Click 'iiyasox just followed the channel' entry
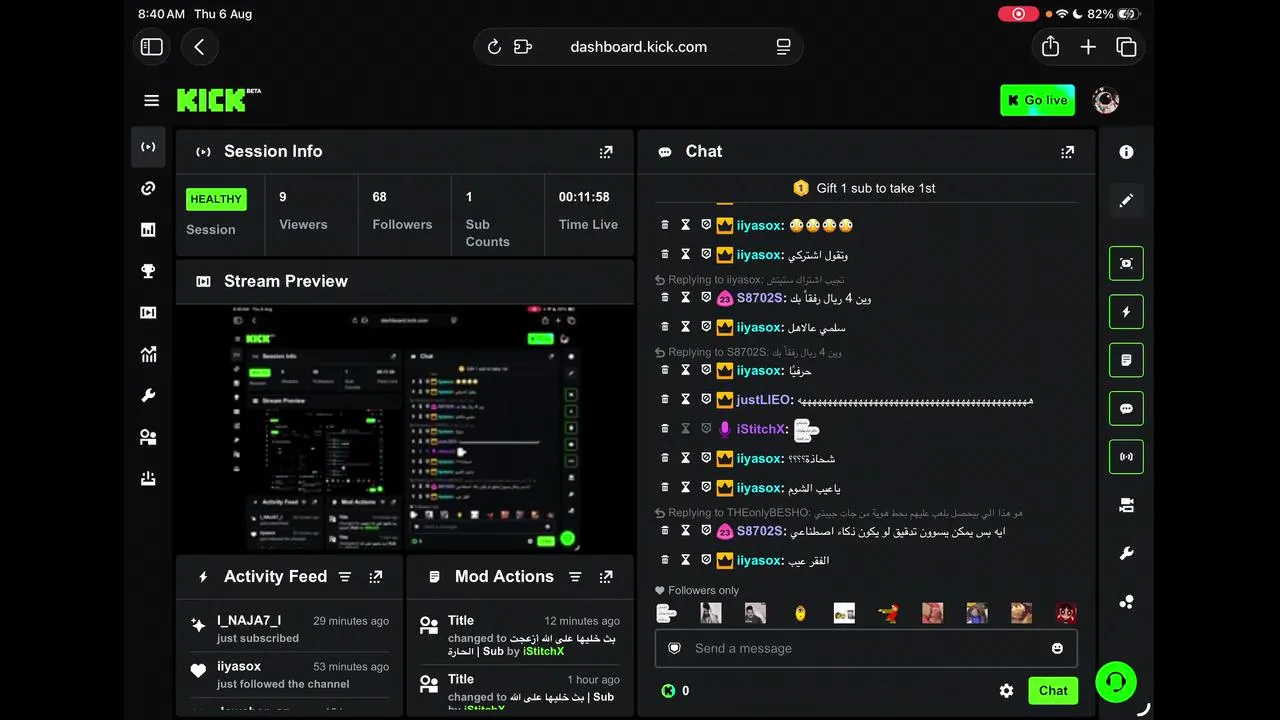This screenshot has width=1280, height=720. point(289,675)
